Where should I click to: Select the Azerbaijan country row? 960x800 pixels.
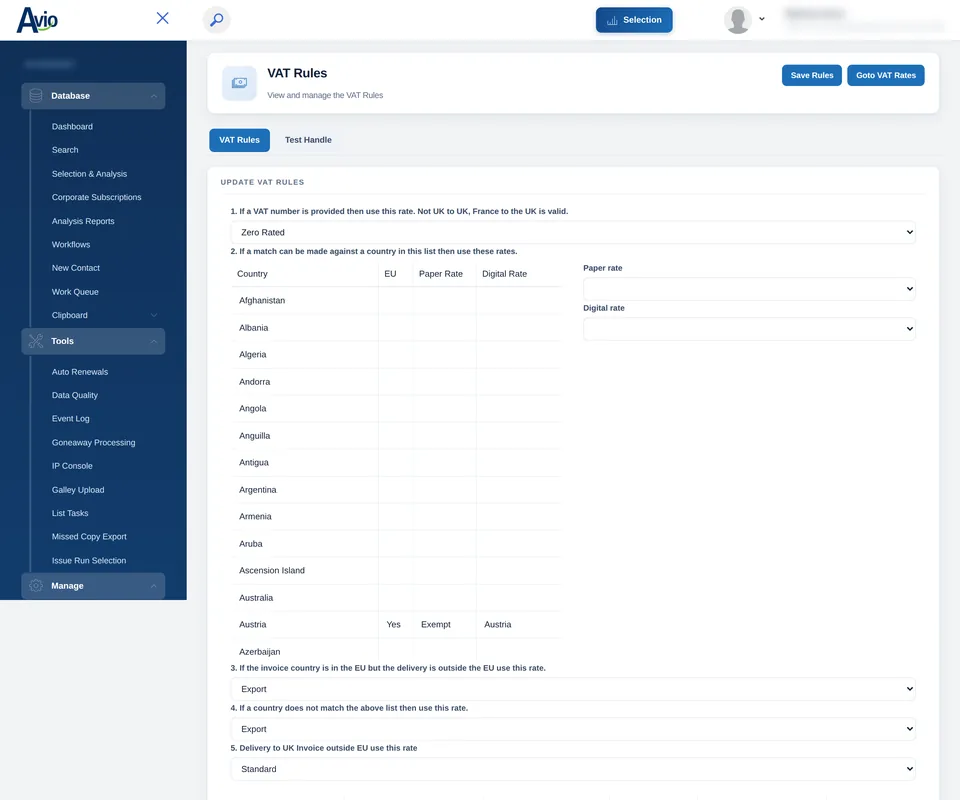[x=396, y=650]
